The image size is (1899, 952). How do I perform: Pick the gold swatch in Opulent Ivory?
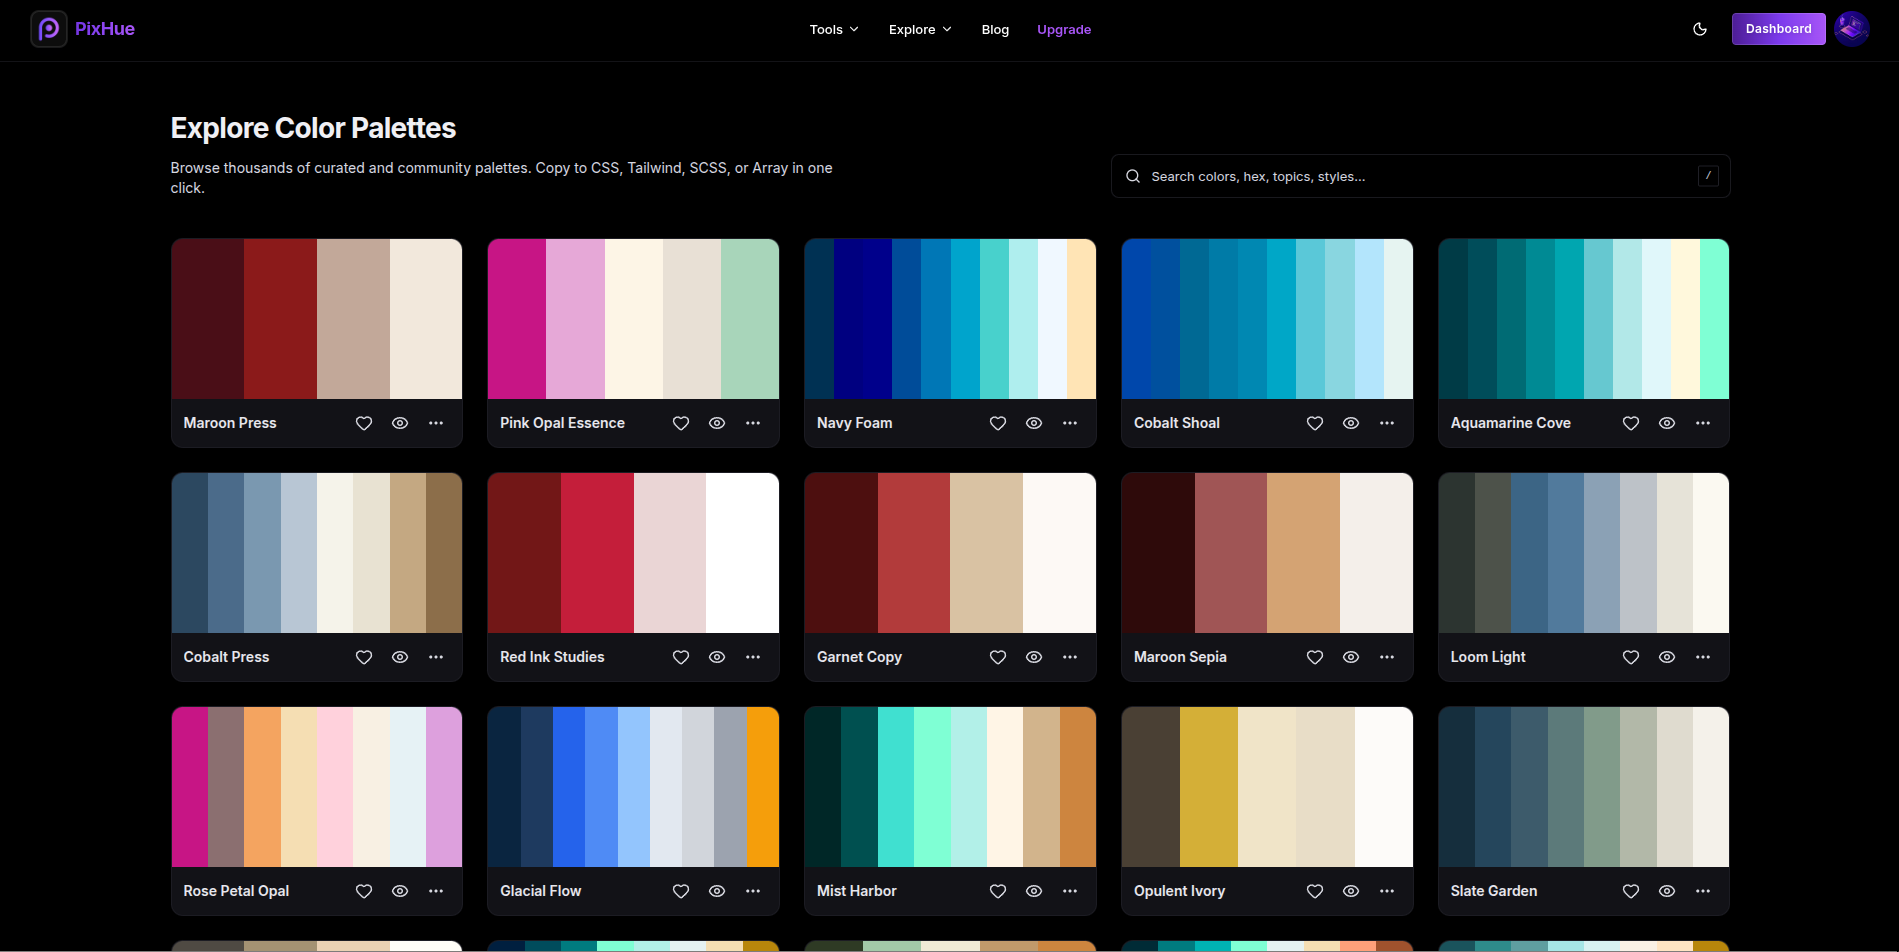tap(1209, 787)
